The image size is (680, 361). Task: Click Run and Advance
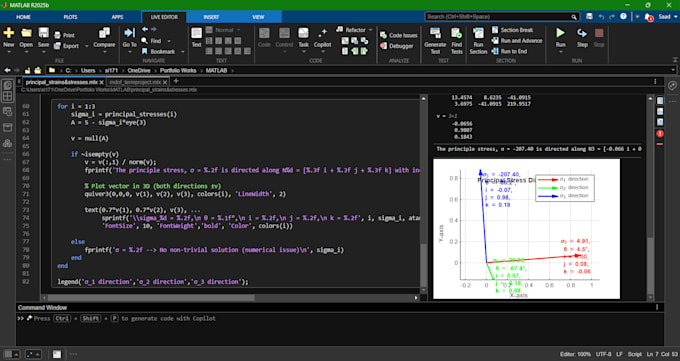point(517,40)
